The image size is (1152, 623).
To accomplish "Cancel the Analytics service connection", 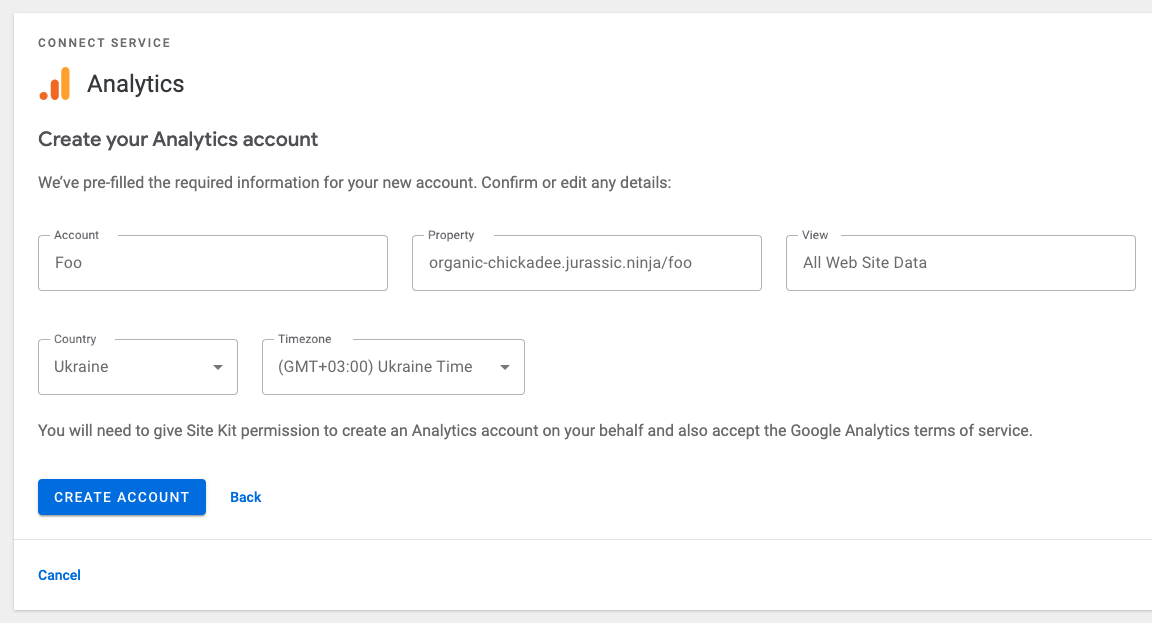I will 60,575.
